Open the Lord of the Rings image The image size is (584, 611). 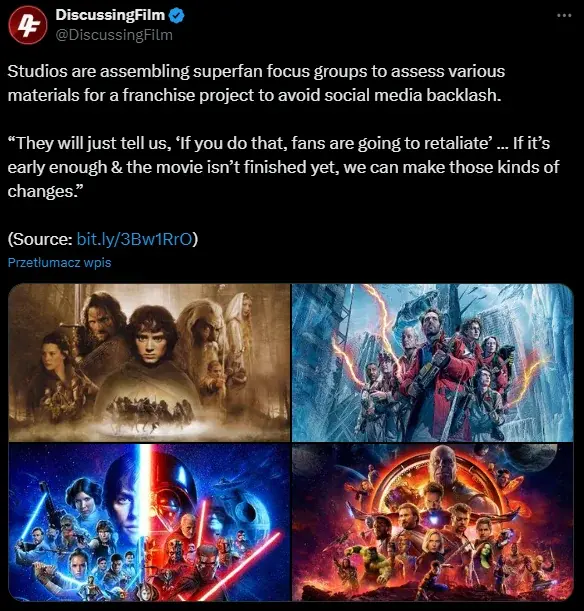coord(149,362)
